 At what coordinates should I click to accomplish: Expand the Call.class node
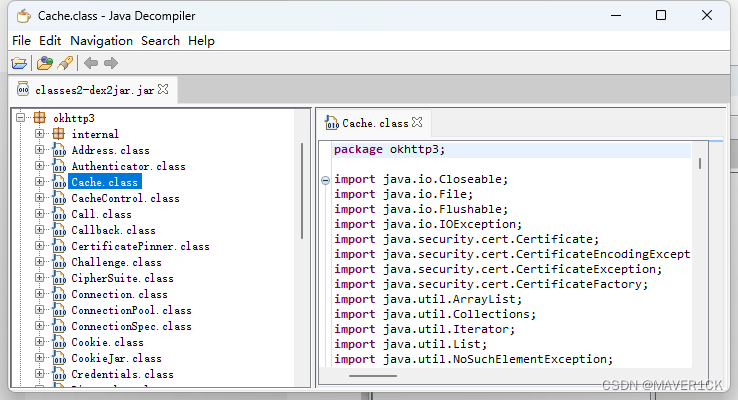40,214
